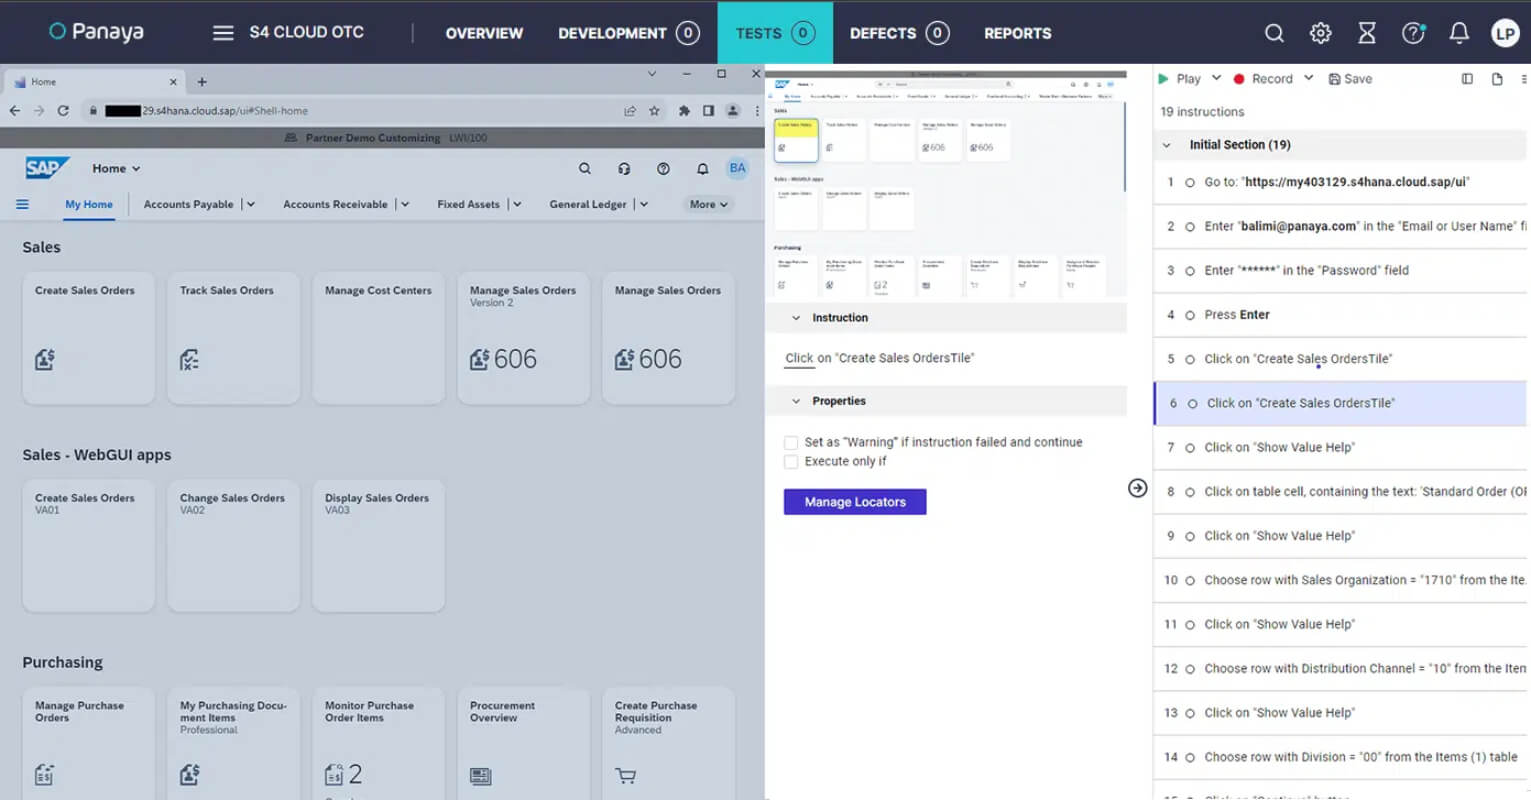1531x800 pixels.
Task: Open the Change Sales Orders VA02 tile
Action: point(234,546)
